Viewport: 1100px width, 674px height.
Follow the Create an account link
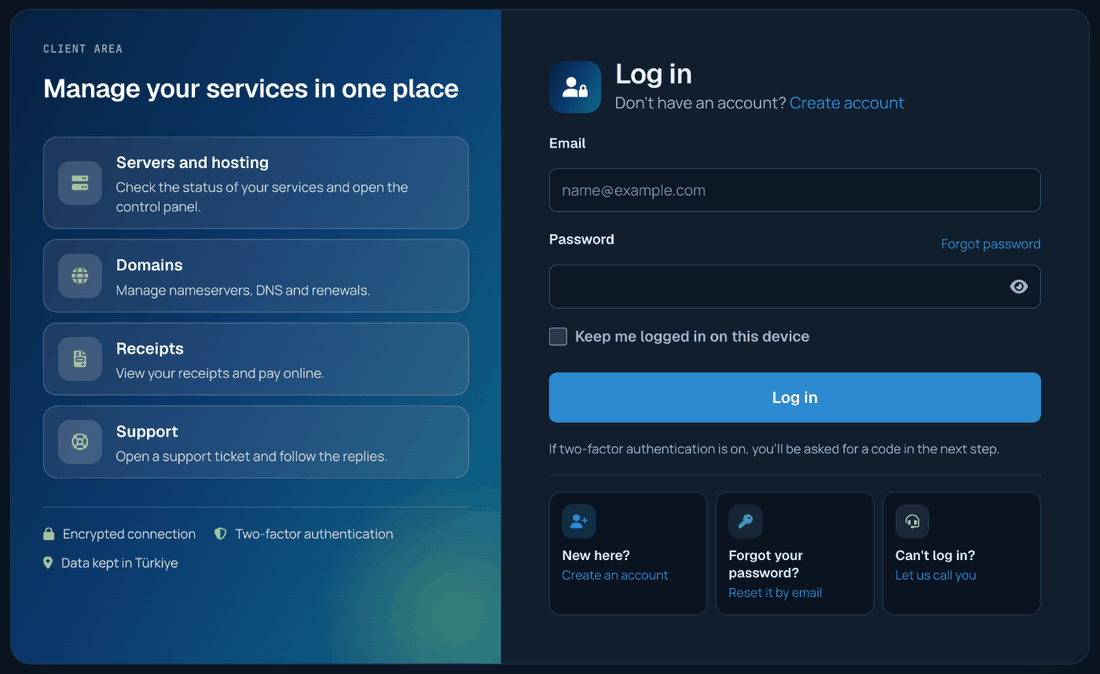[615, 575]
